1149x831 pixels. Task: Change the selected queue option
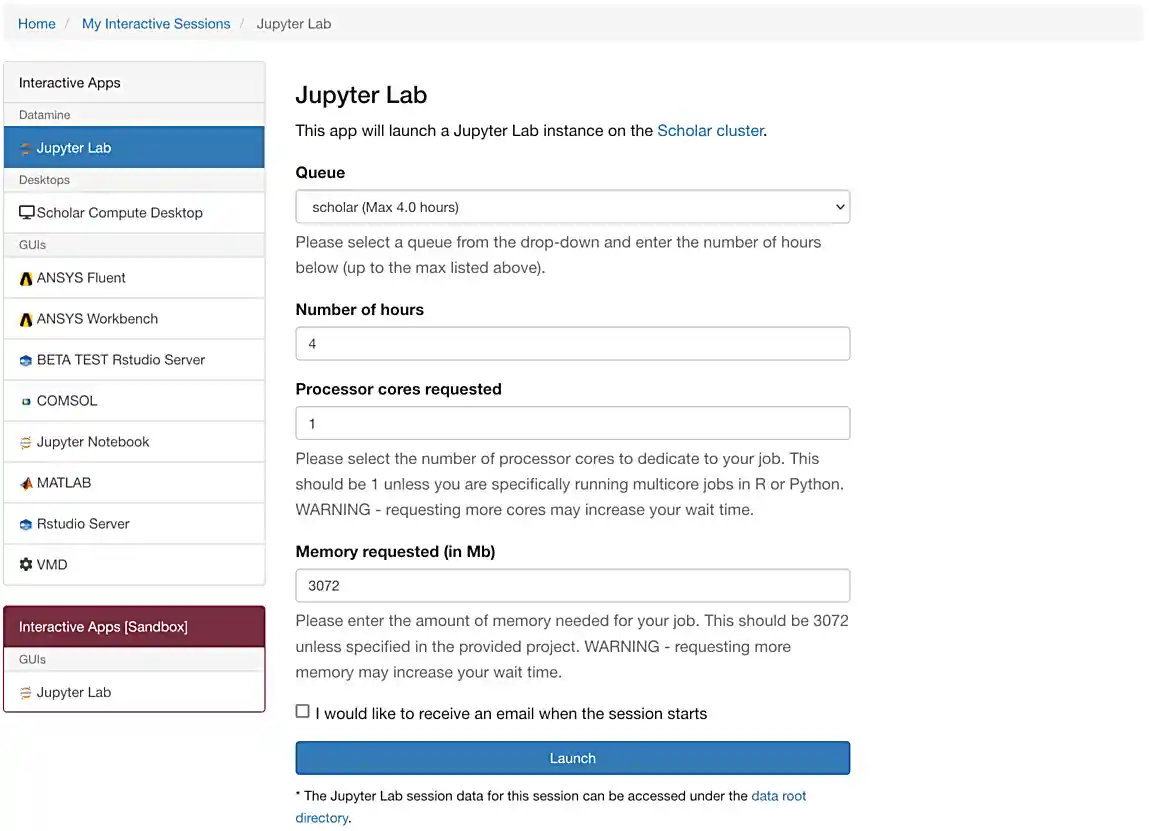tap(572, 206)
